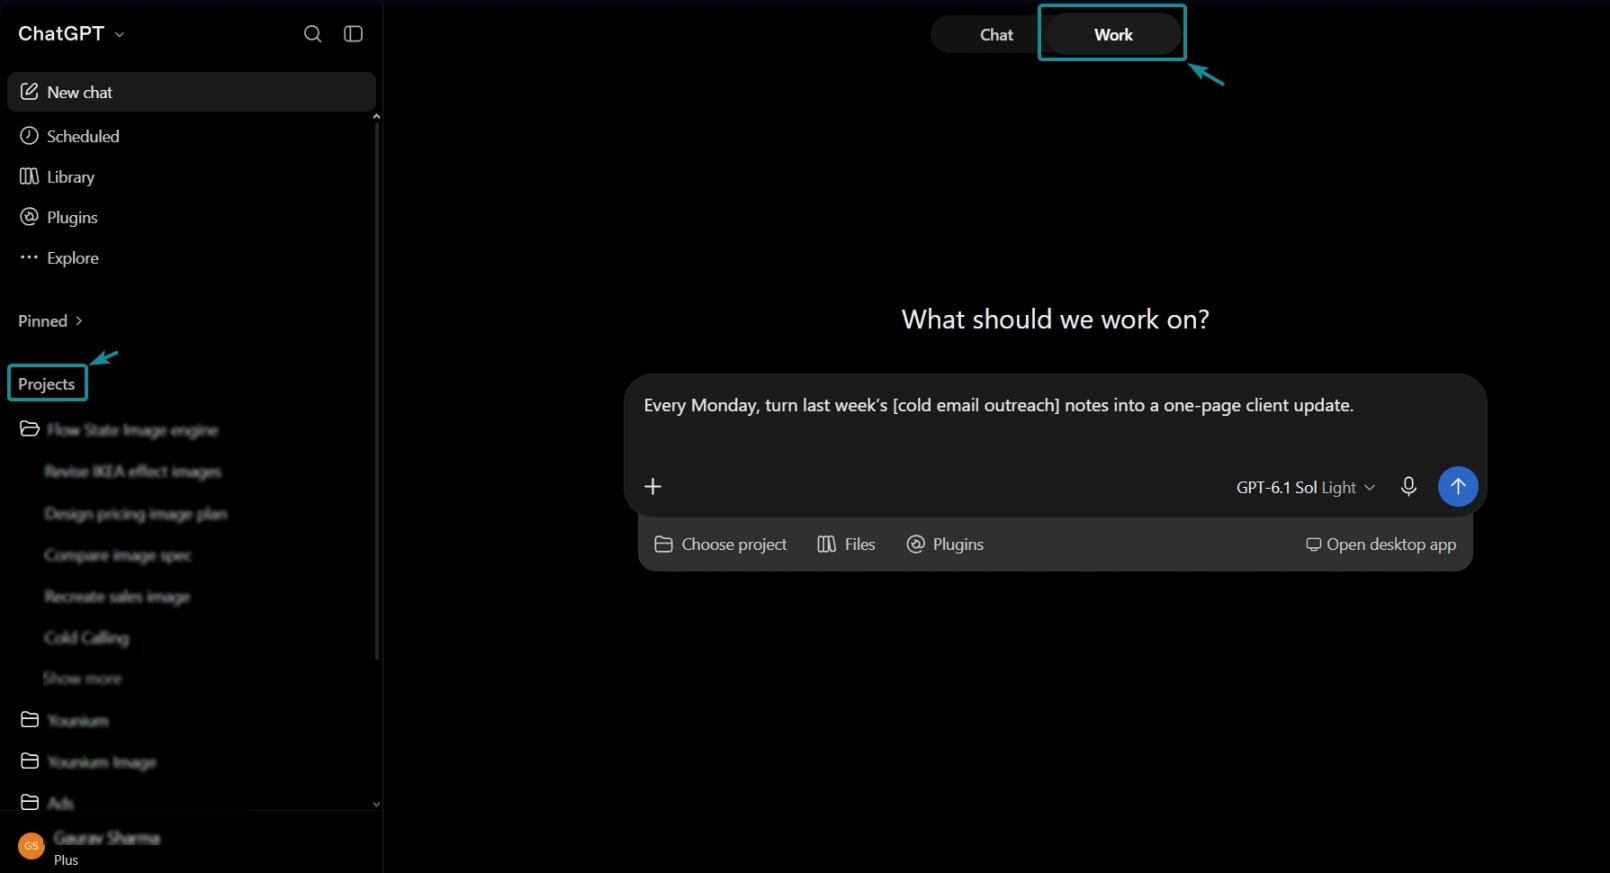Click the pencil icon beside New chat
Viewport: 1610px width, 873px height.
pos(29,92)
